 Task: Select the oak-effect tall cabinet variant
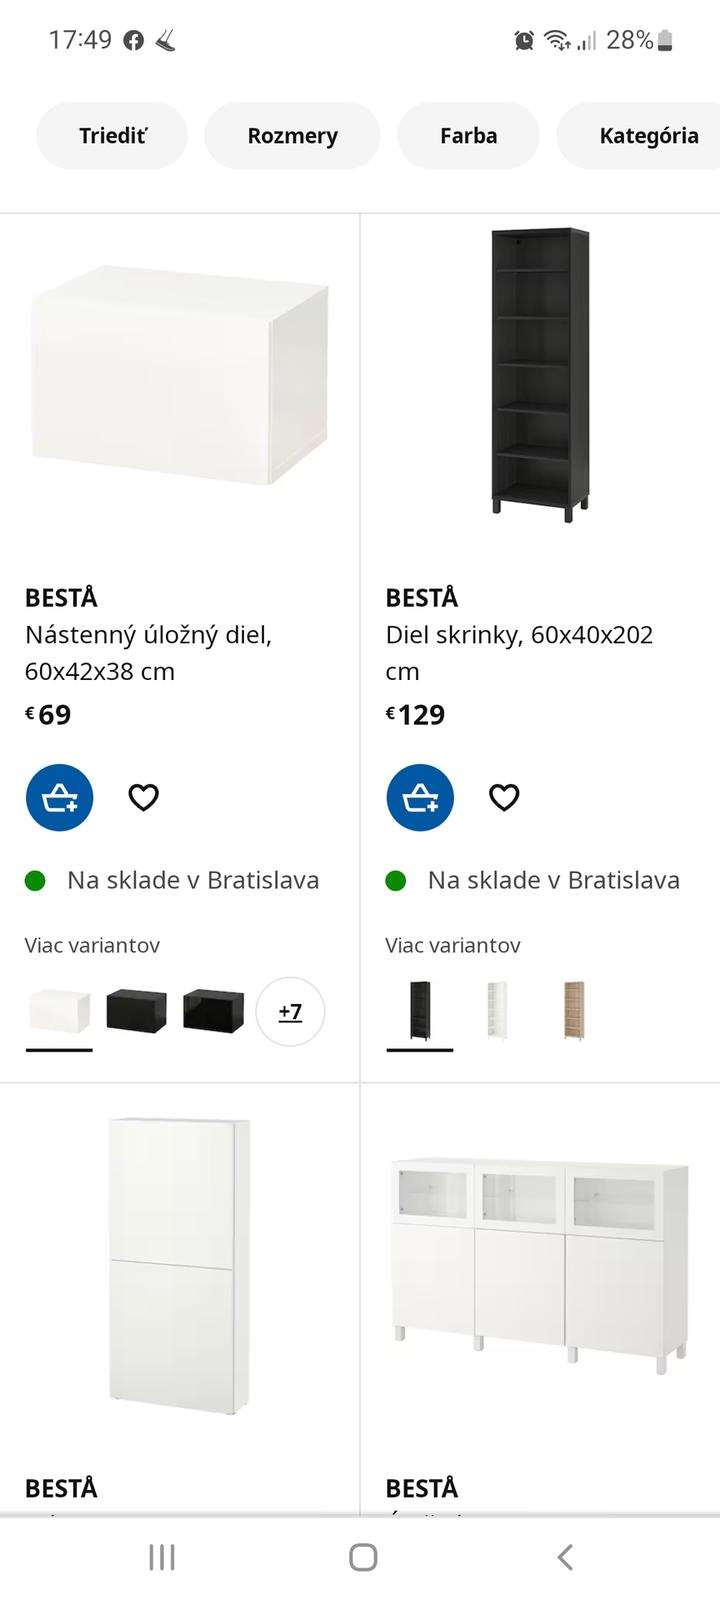[573, 1010]
